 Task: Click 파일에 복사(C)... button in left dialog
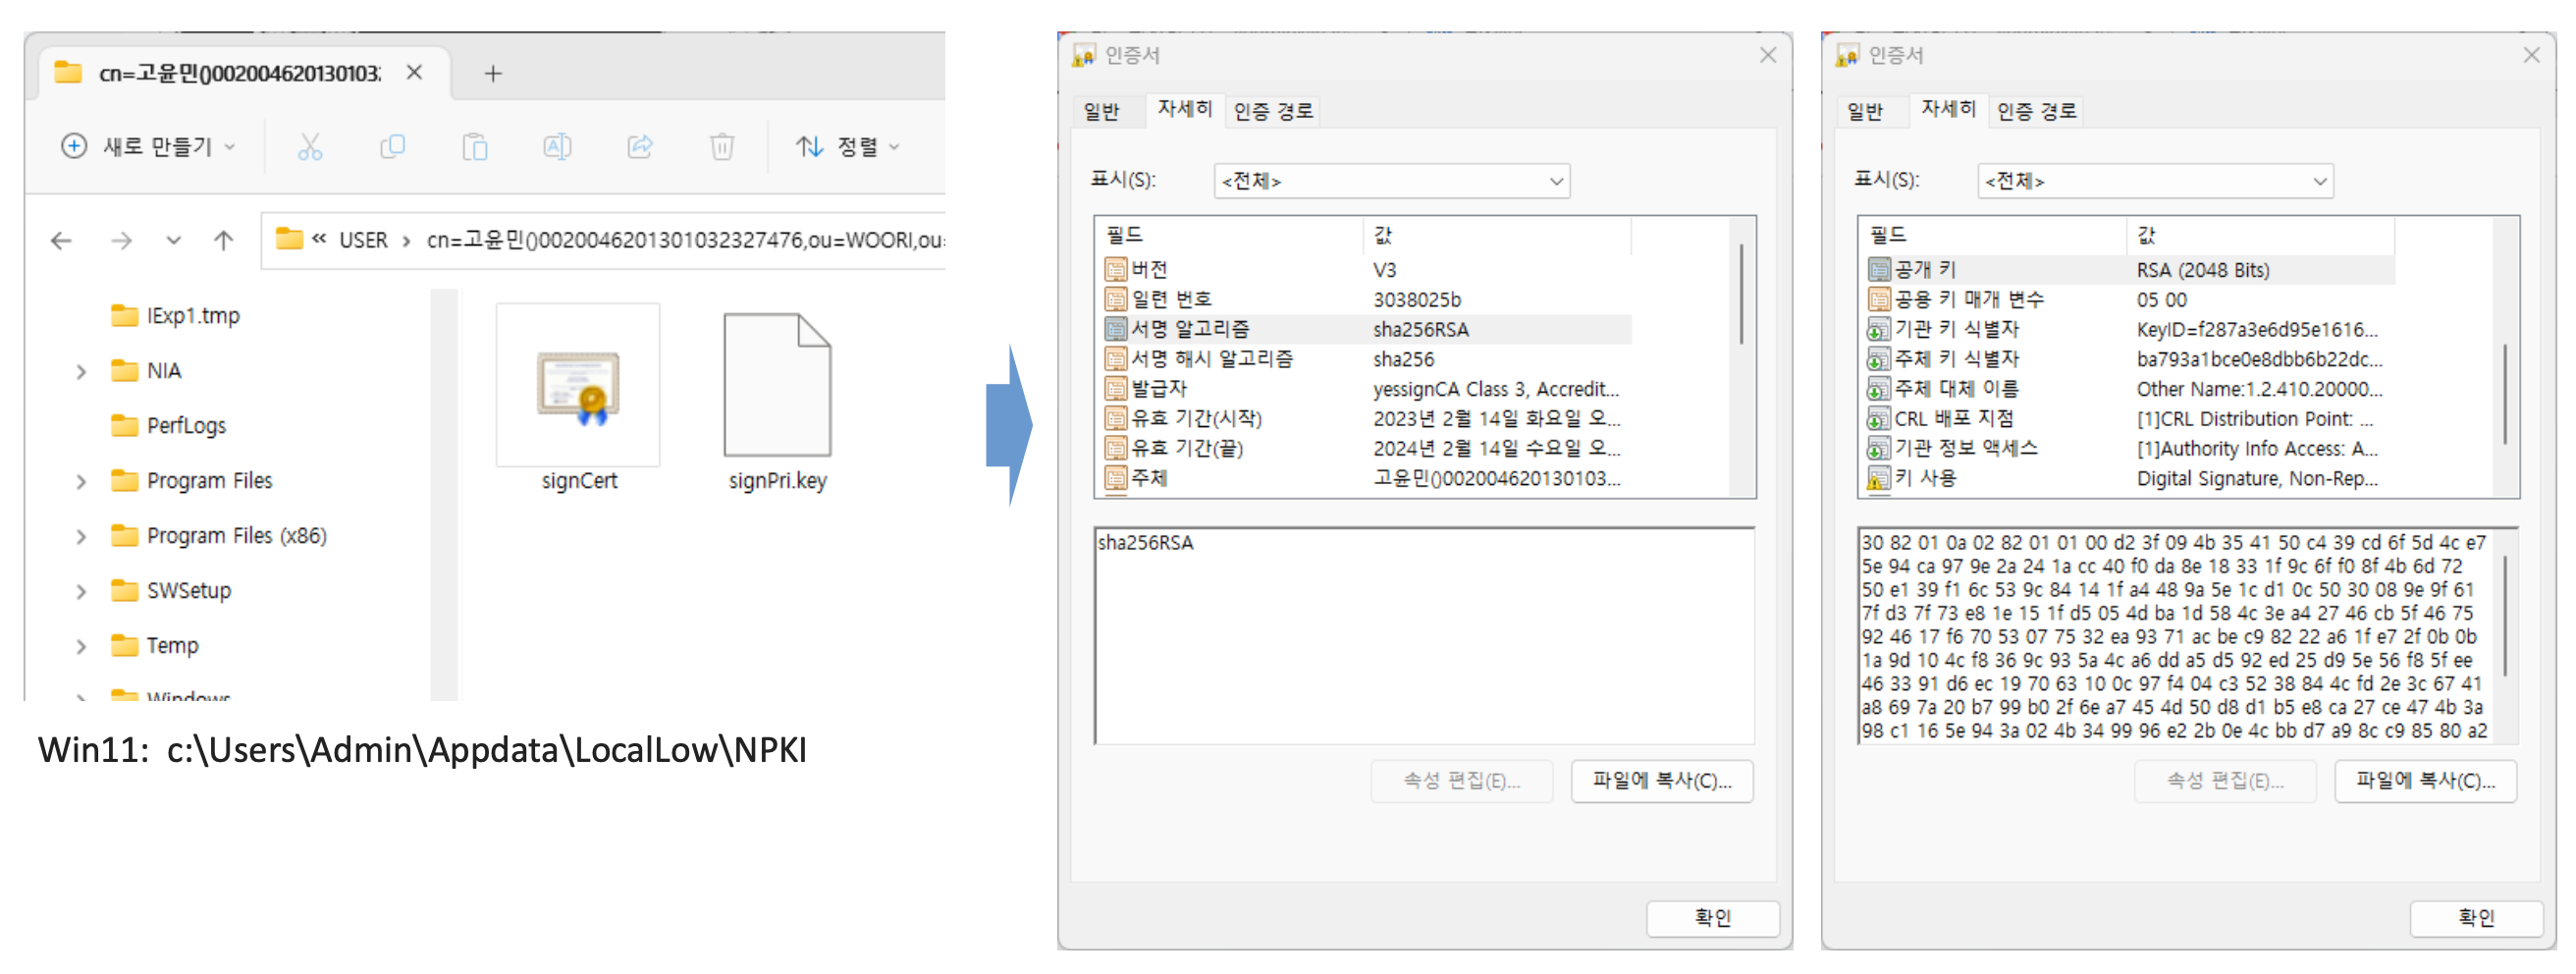[x=1661, y=781]
